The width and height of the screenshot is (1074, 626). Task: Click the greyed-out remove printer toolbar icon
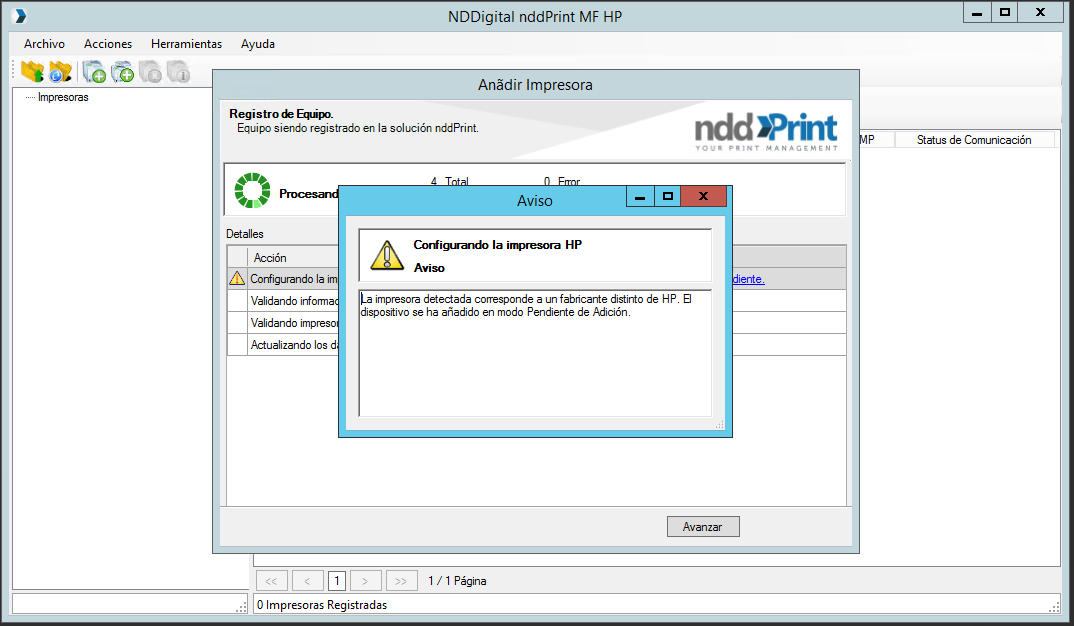pyautogui.click(x=150, y=72)
